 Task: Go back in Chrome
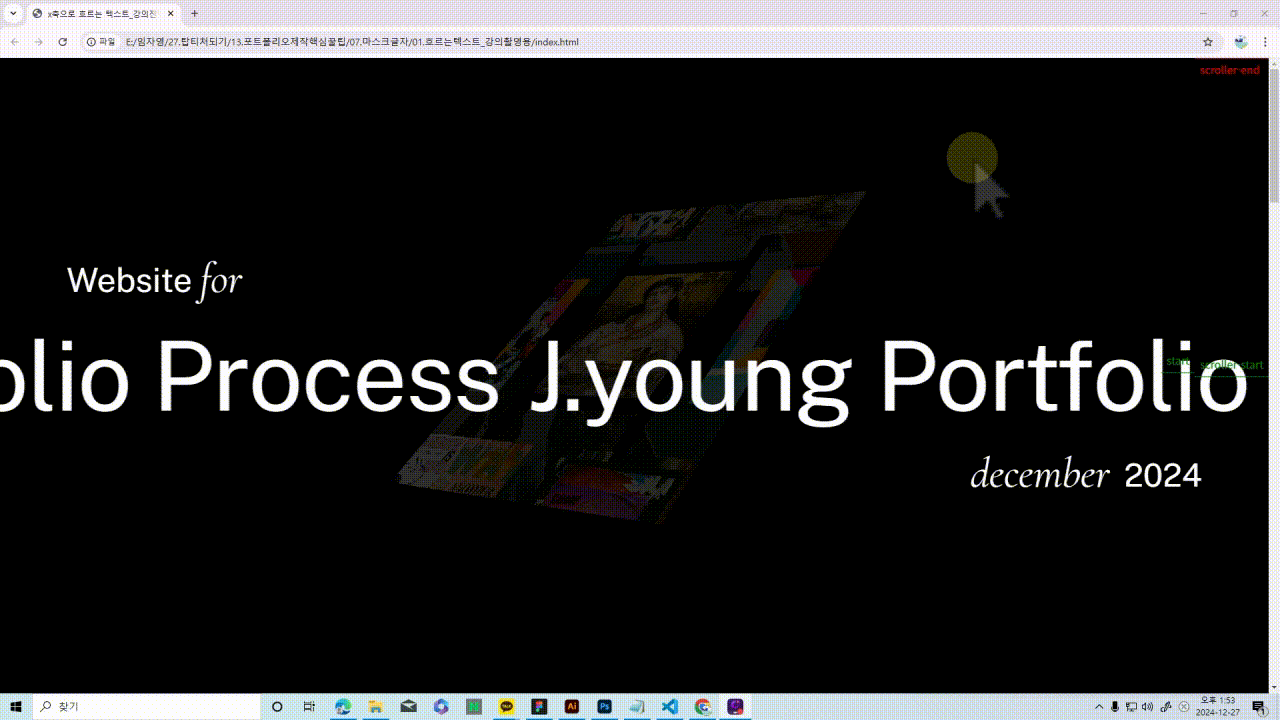pyautogui.click(x=15, y=42)
